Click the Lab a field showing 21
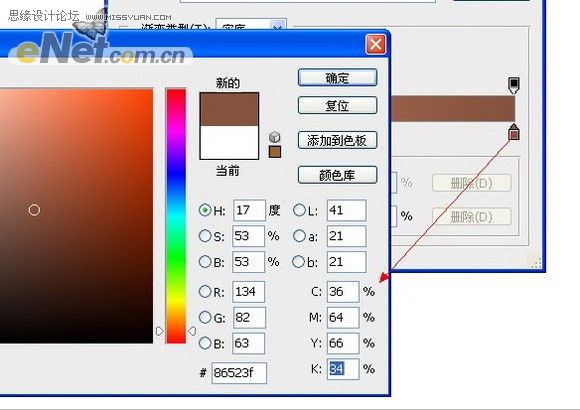580x410 pixels. pyautogui.click(x=347, y=236)
